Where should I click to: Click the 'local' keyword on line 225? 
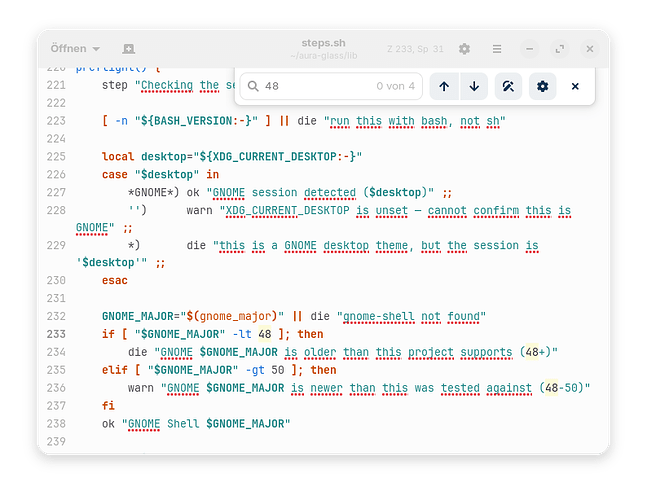coord(118,157)
